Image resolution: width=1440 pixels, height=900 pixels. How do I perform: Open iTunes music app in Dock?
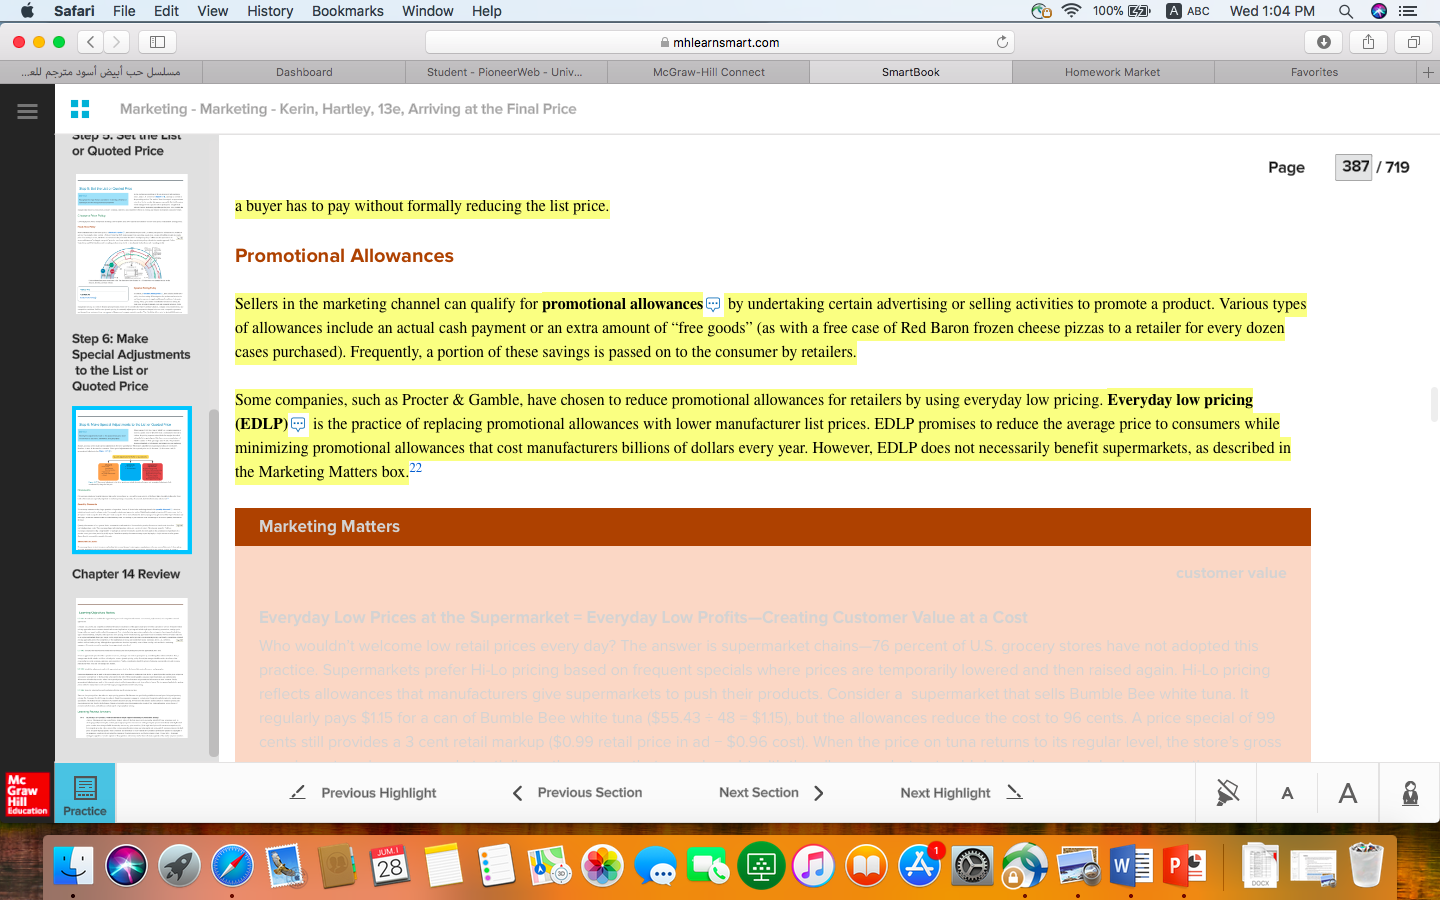tap(813, 866)
